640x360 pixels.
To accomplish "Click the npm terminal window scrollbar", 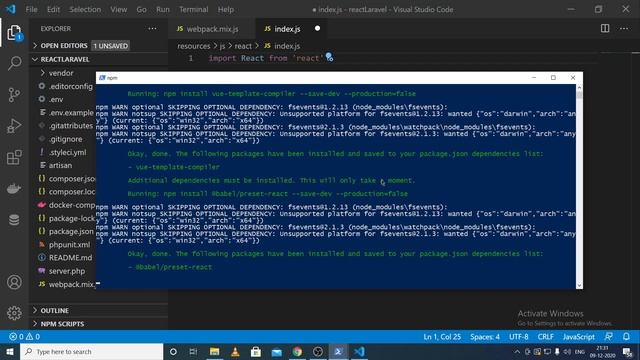I will [579, 186].
